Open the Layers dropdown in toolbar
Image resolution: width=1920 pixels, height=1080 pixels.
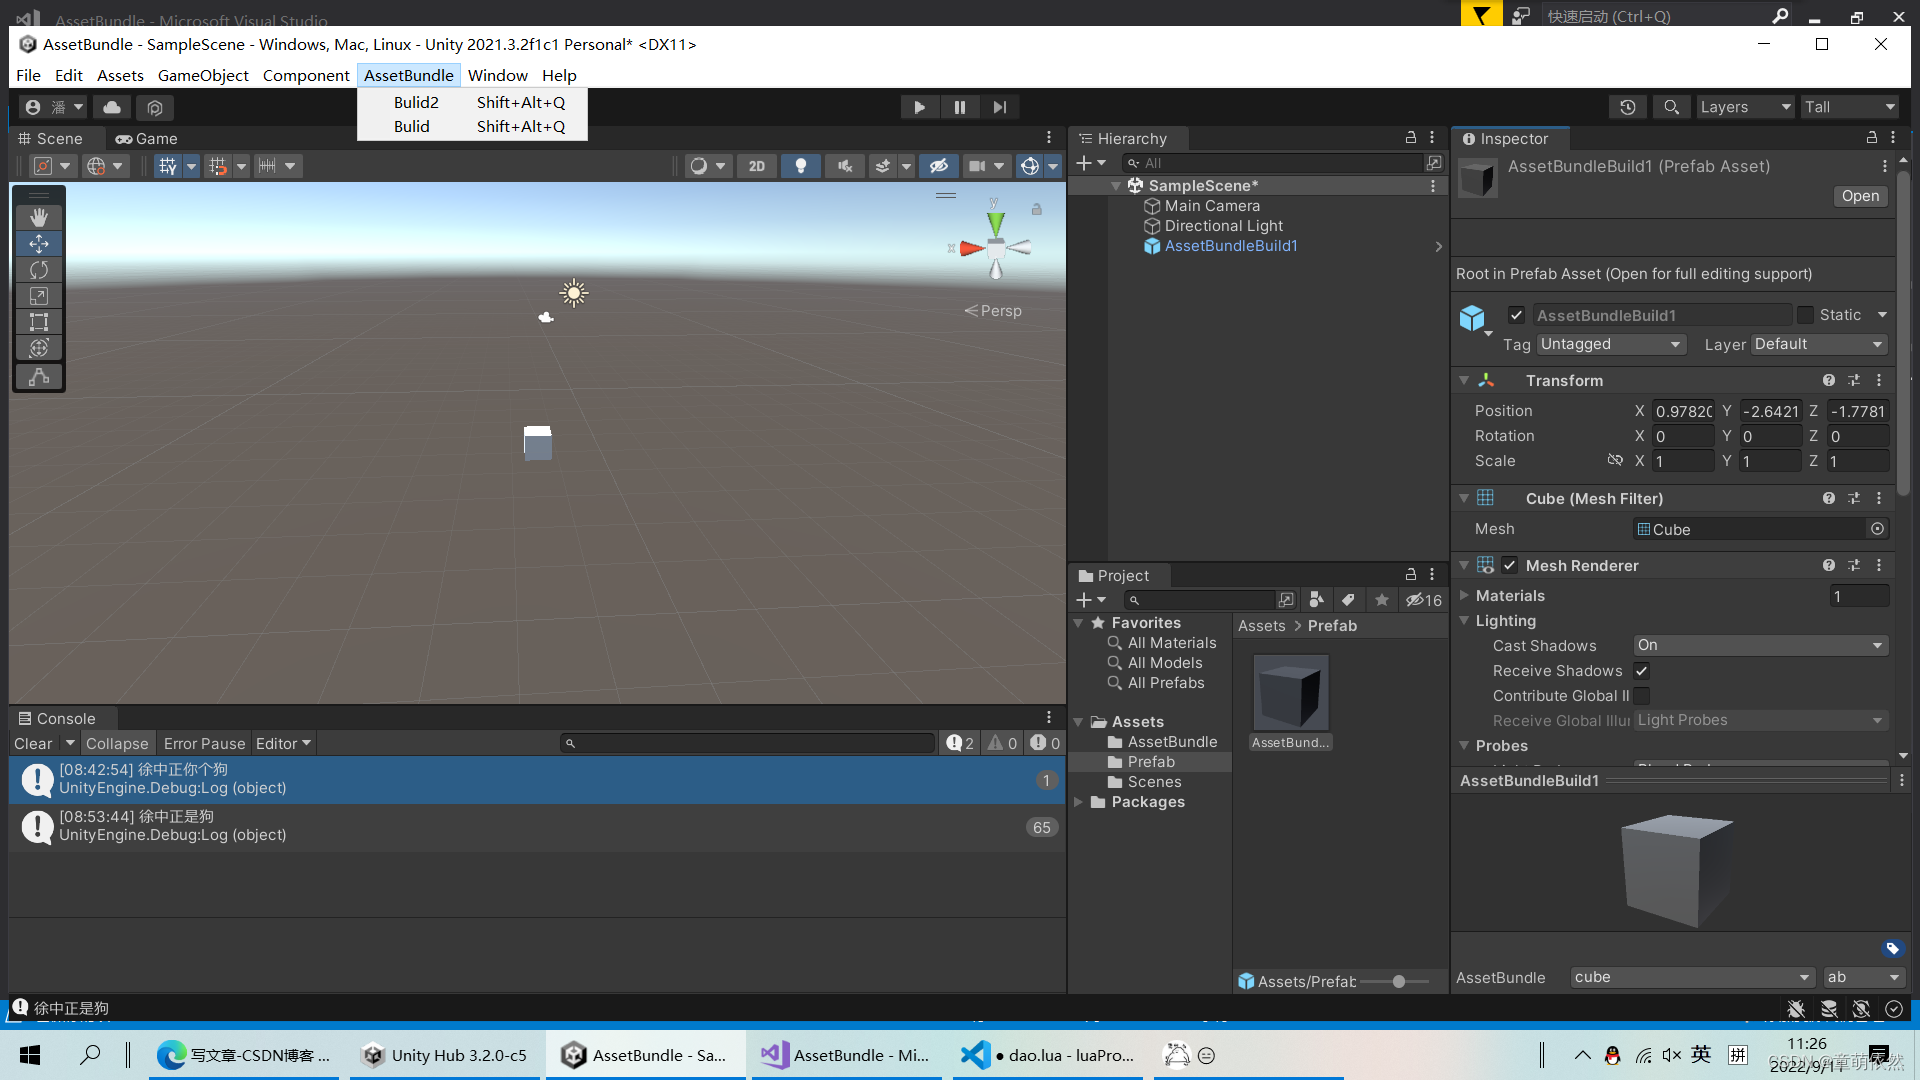[1745, 107]
